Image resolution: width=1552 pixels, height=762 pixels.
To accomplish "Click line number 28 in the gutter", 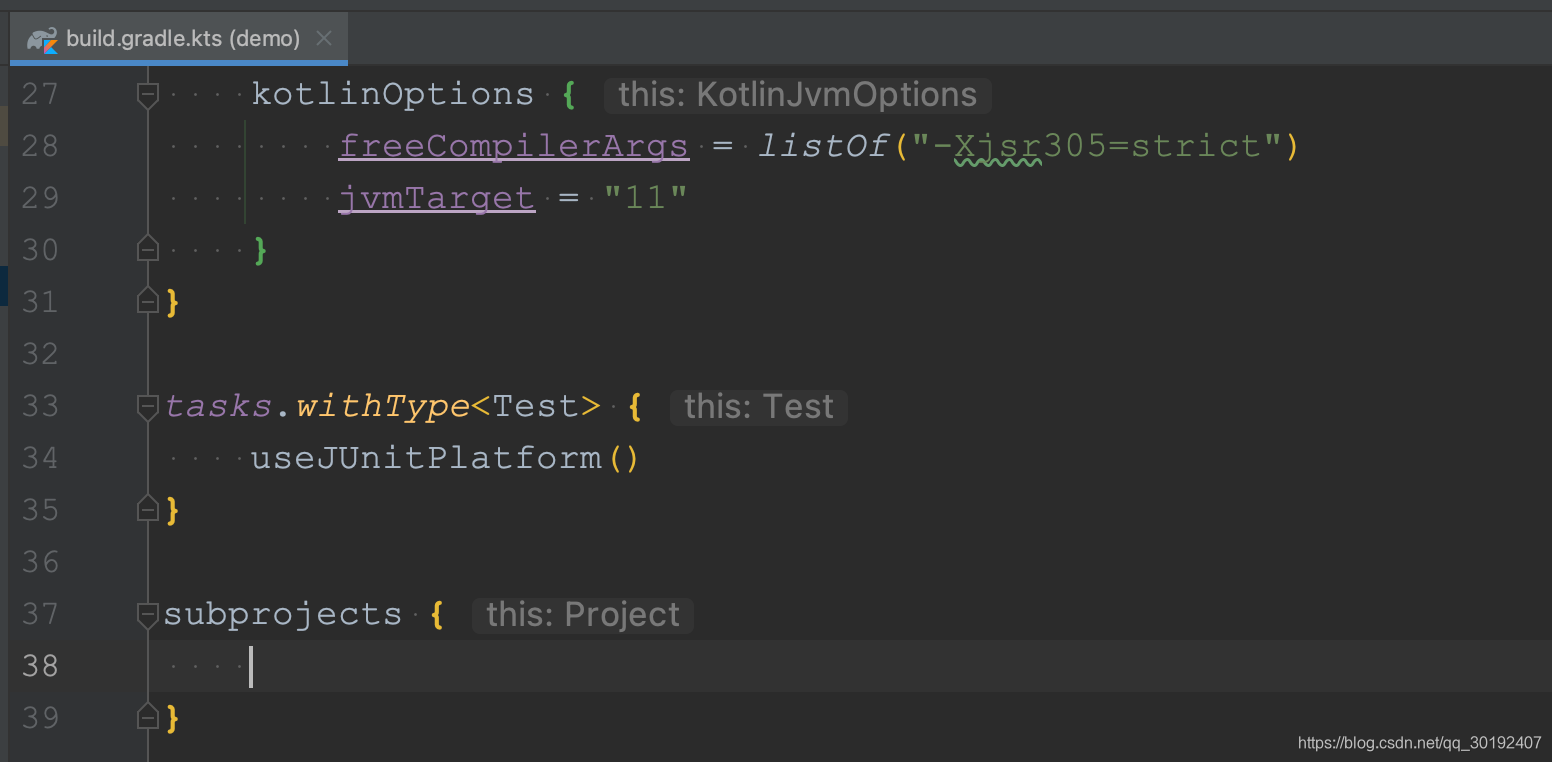I will pyautogui.click(x=40, y=146).
